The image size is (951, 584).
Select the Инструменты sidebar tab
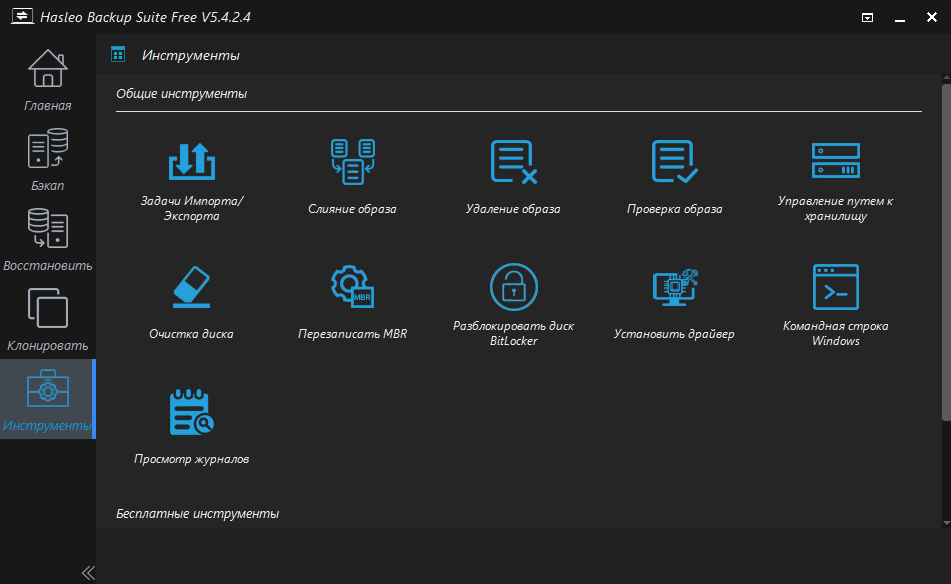(47, 399)
